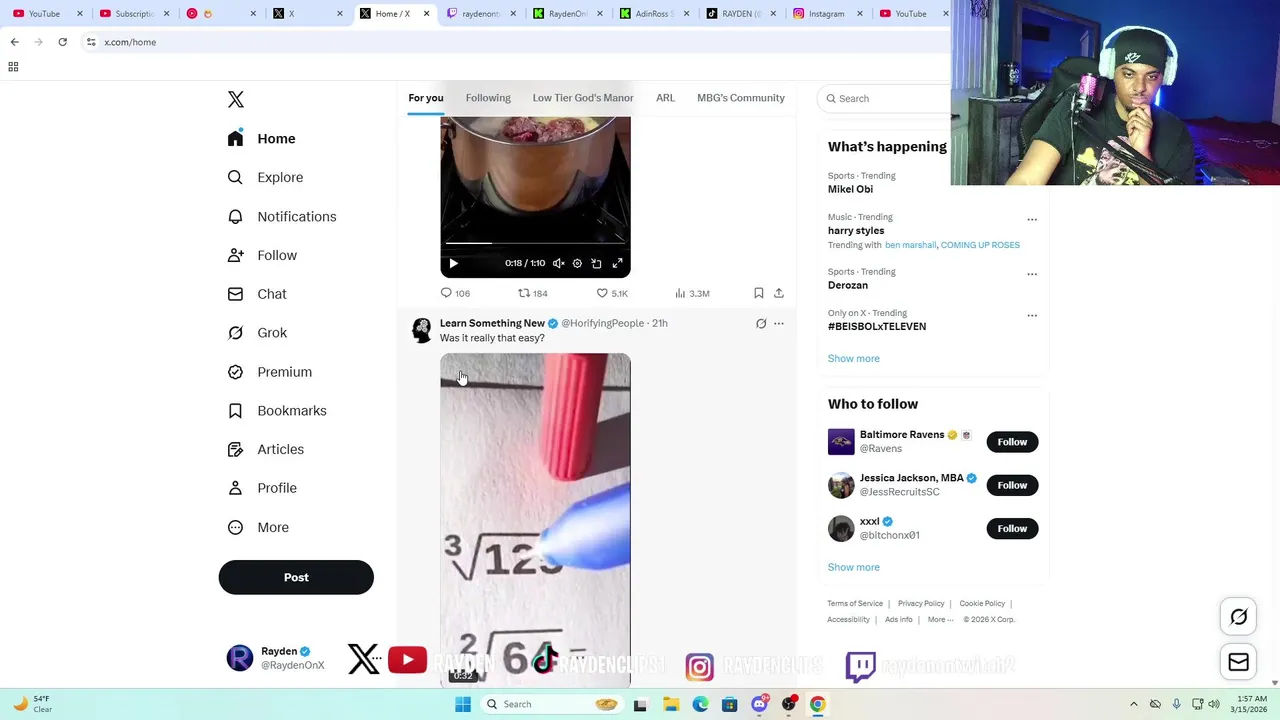Image resolution: width=1280 pixels, height=720 pixels.
Task: Open the Follow page in the sidebar
Action: (263, 255)
